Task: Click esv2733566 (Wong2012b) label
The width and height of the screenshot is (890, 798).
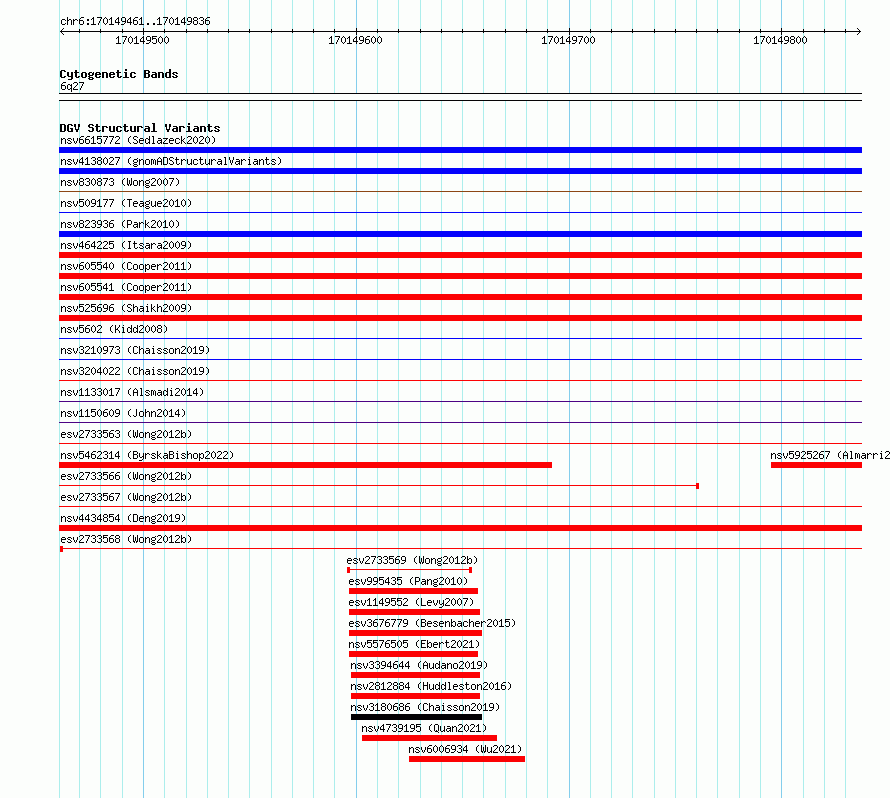Action: pos(126,476)
